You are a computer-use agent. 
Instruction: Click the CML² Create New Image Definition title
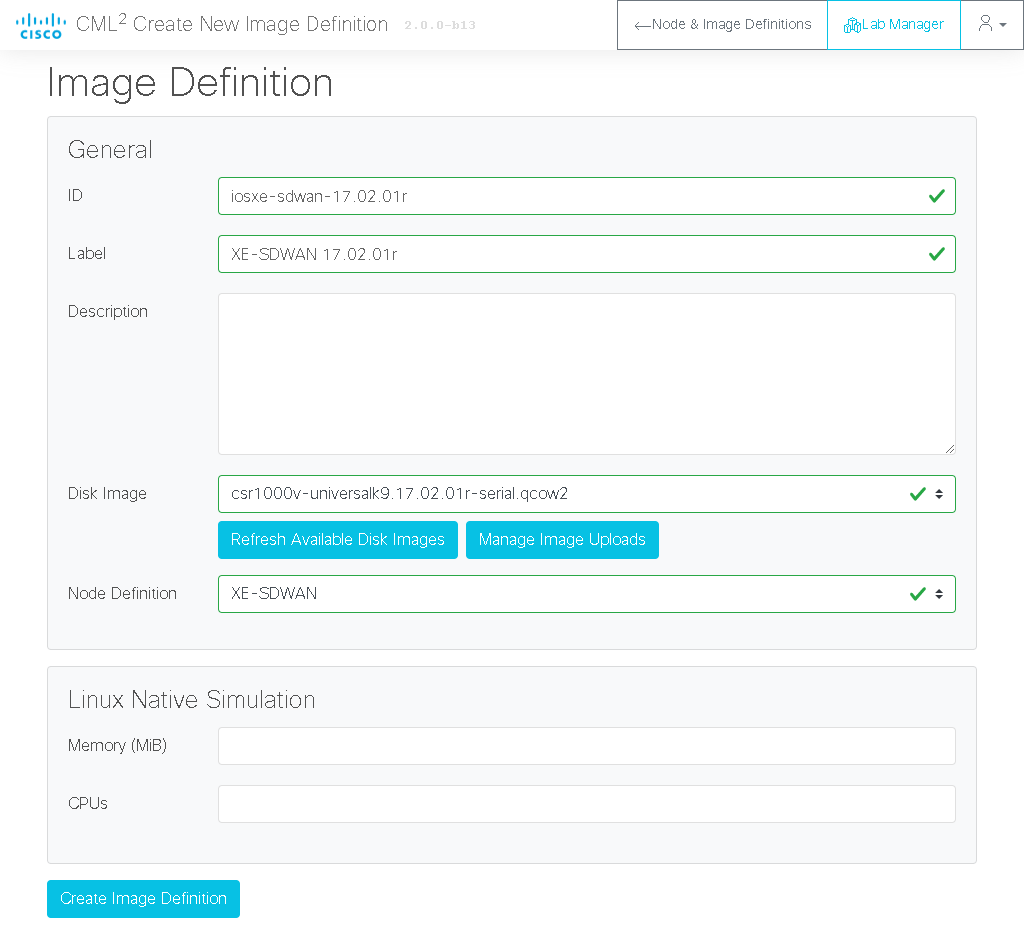232,24
